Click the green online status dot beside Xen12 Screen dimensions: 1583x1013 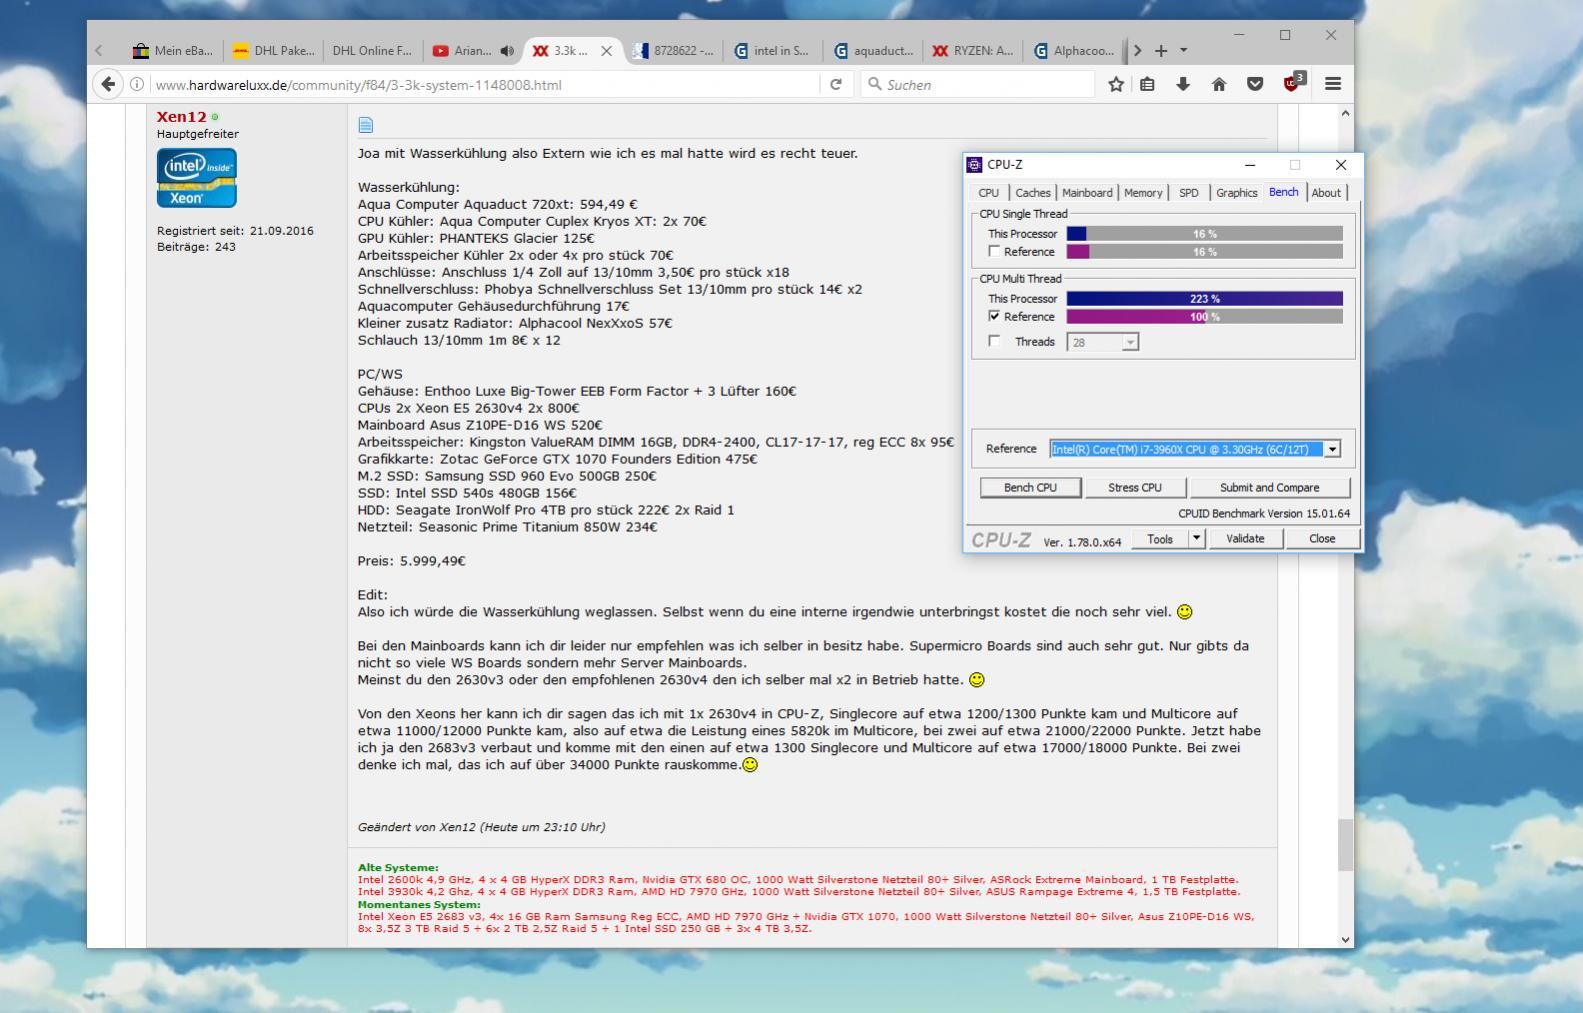(x=215, y=117)
